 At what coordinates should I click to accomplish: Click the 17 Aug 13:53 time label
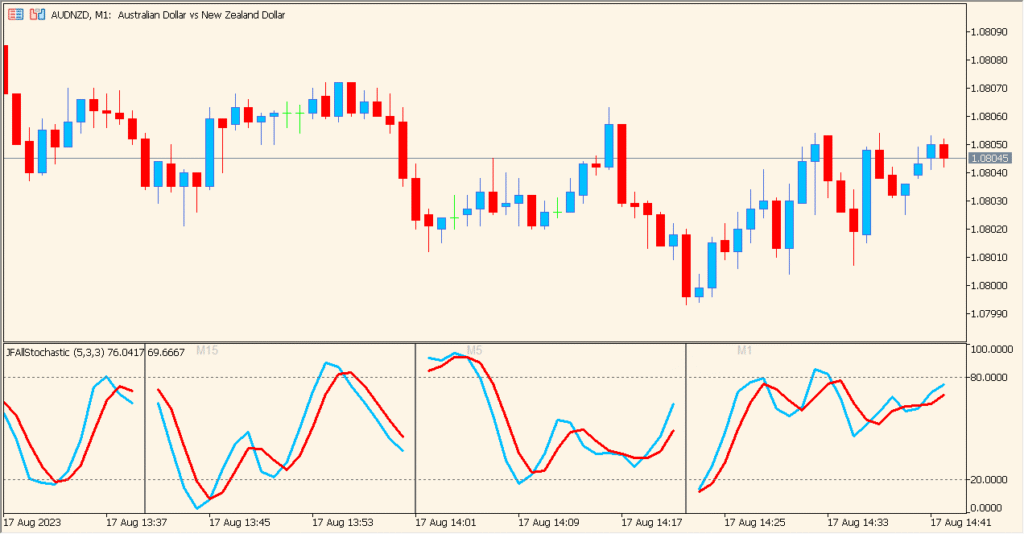tap(343, 522)
